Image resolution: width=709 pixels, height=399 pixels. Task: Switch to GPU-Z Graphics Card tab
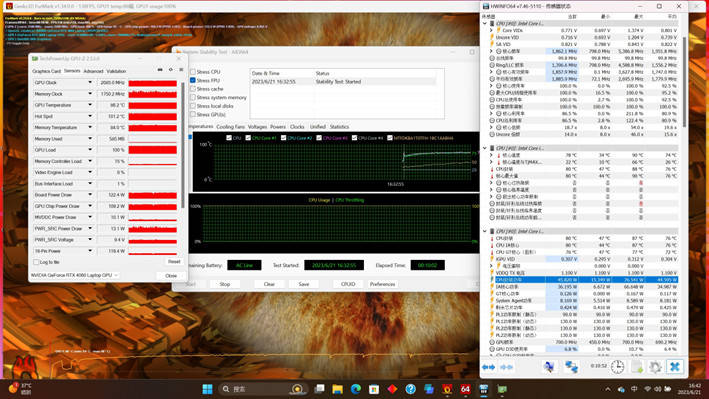coord(46,71)
